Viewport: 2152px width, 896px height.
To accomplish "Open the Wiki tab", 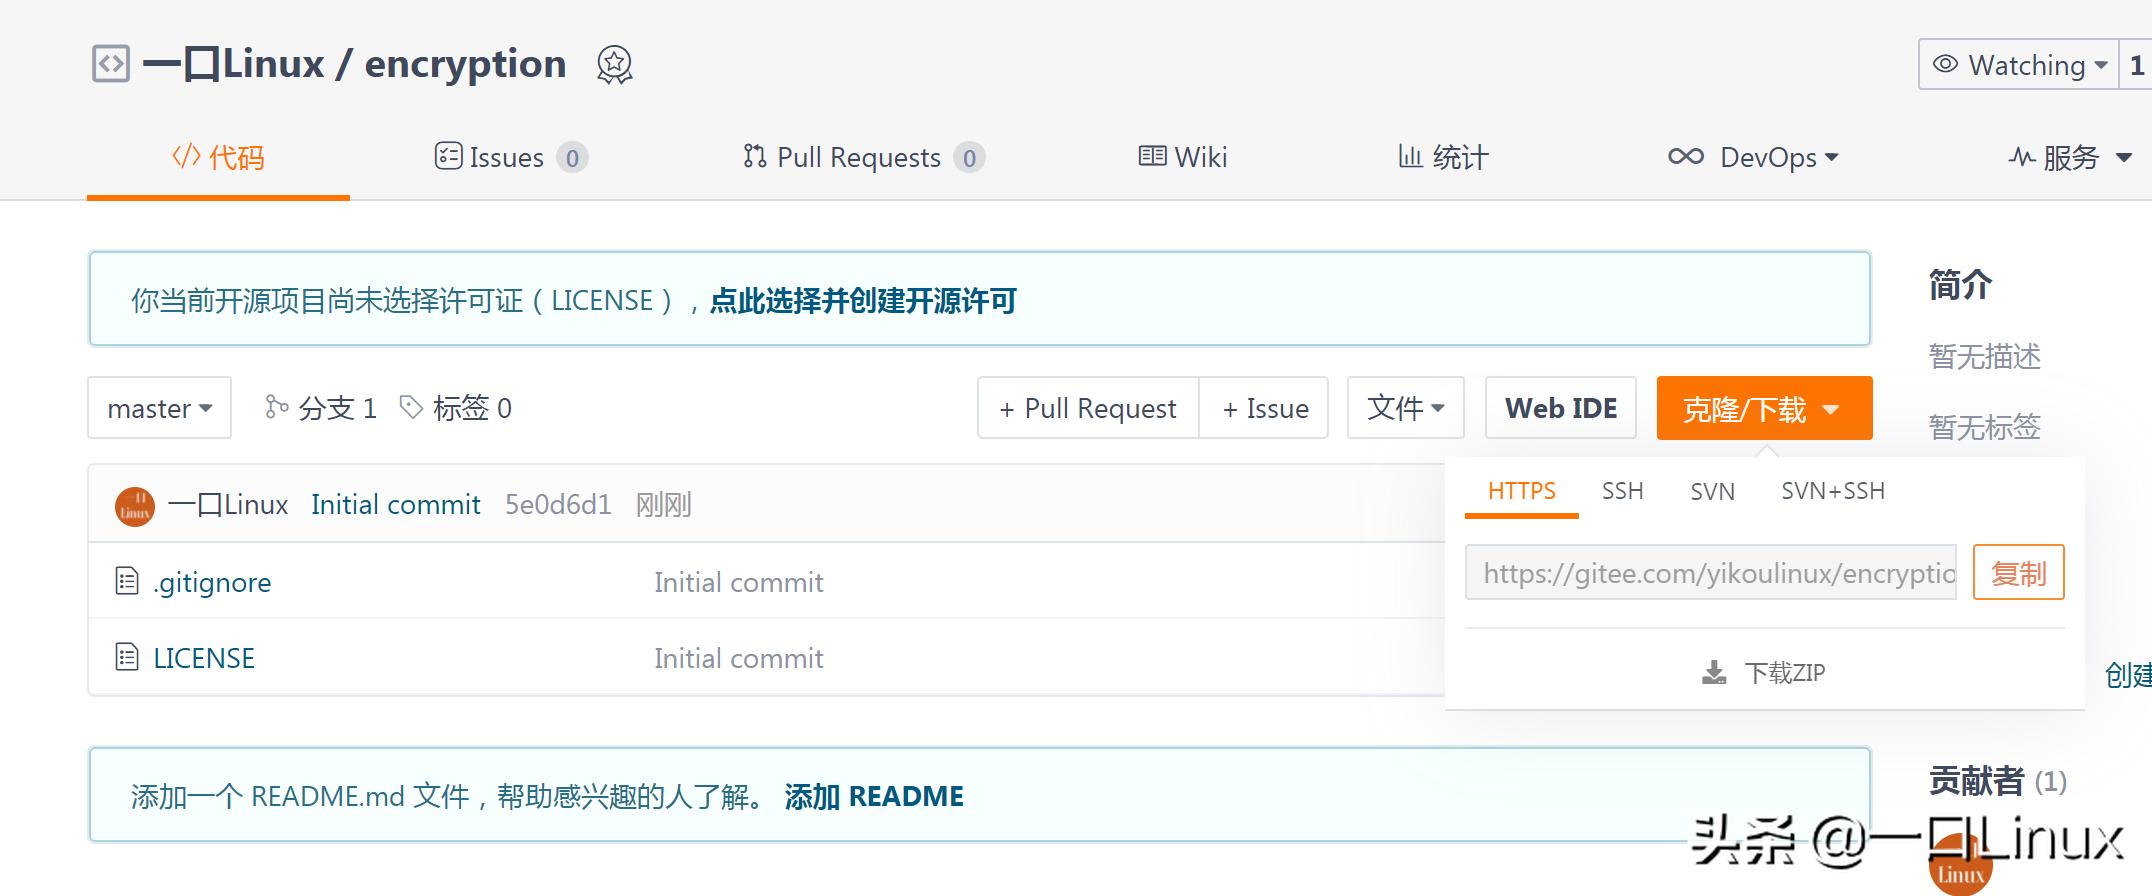I will point(1183,157).
